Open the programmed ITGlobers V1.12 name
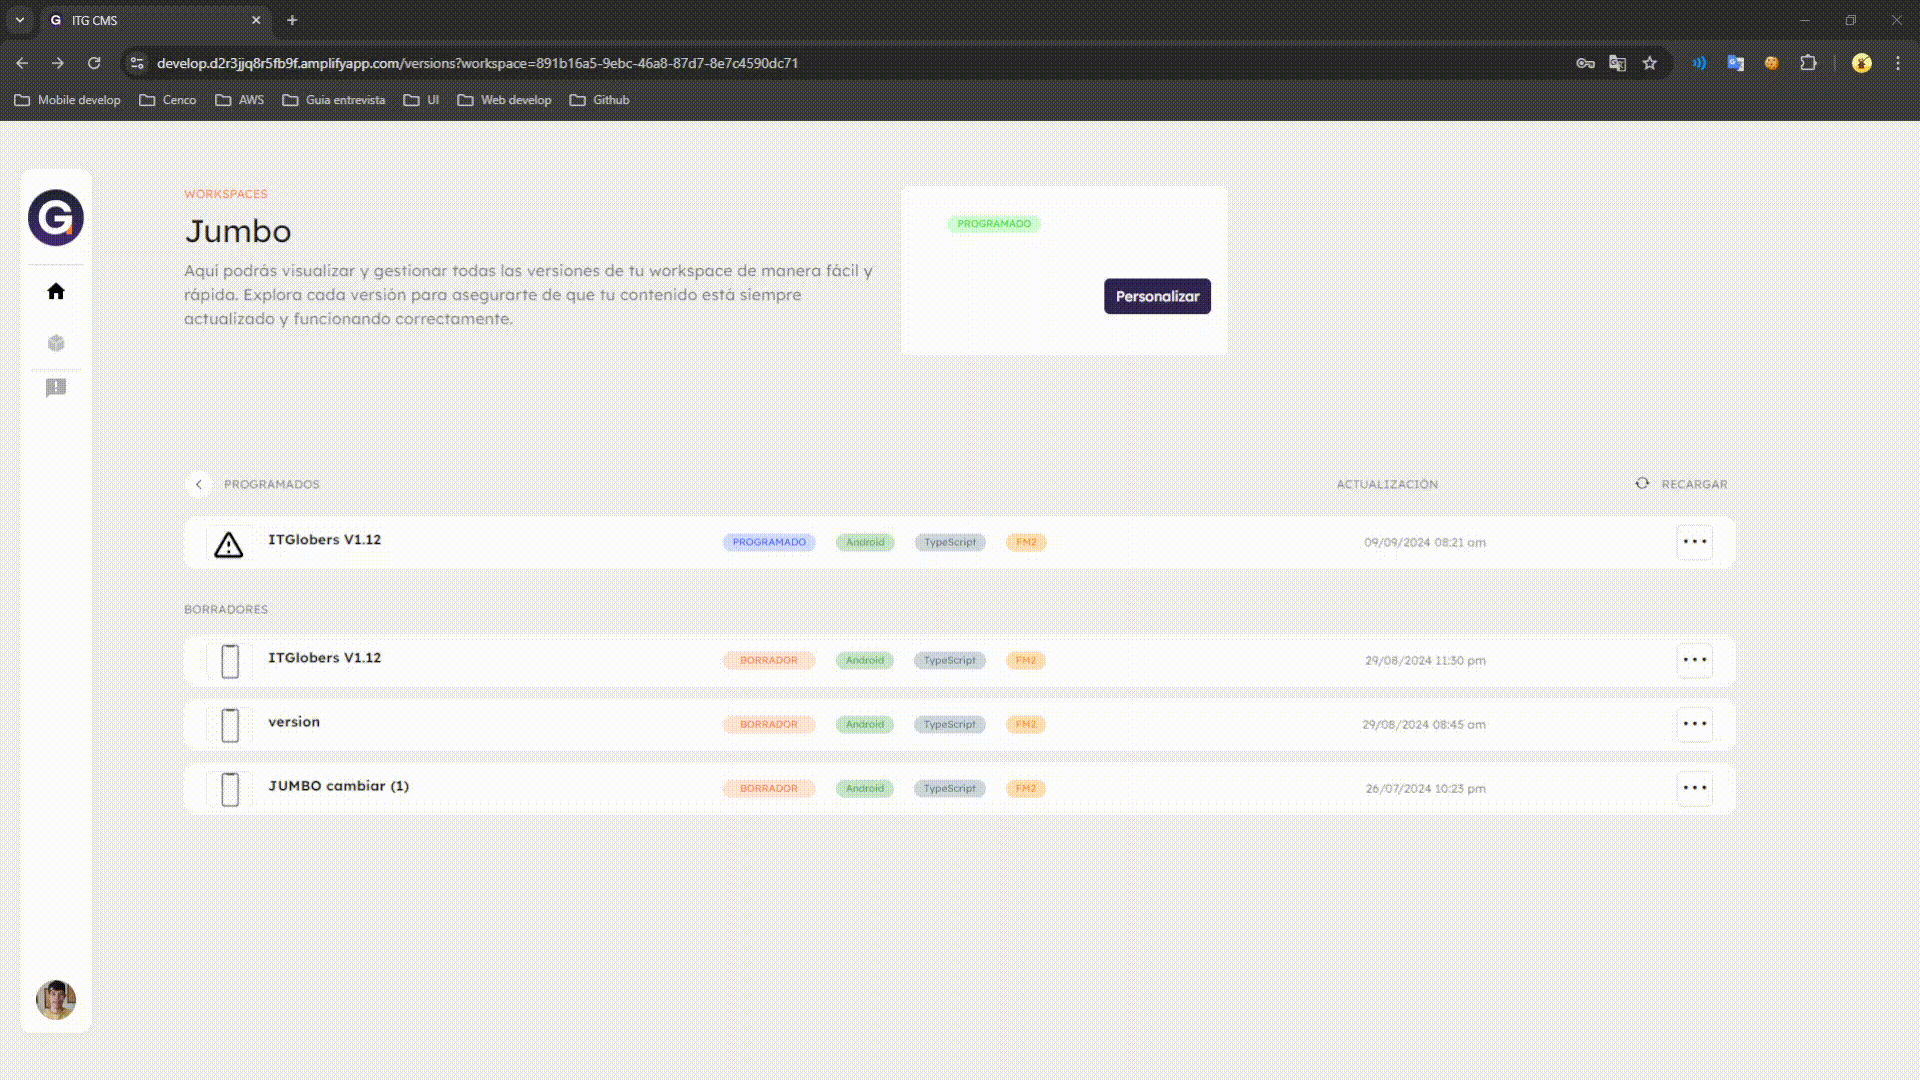 coord(324,540)
